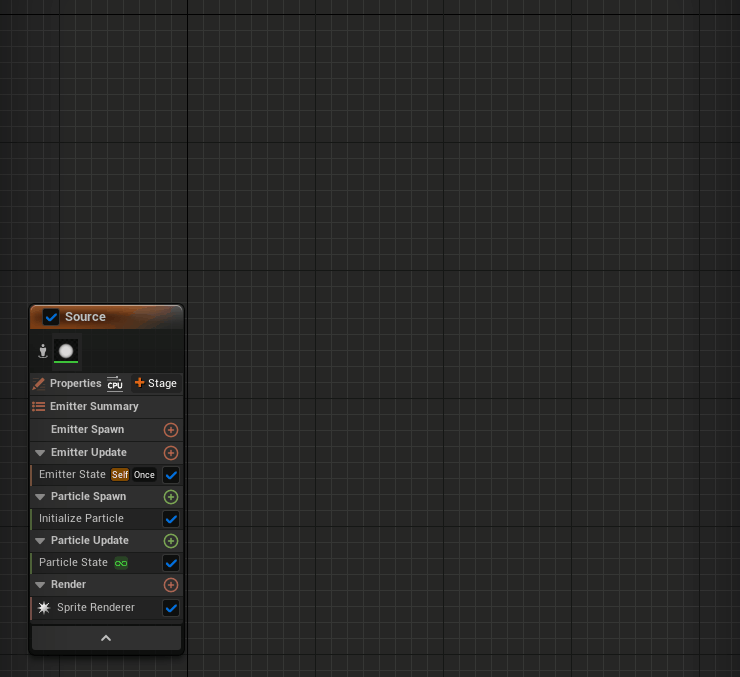Image resolution: width=740 pixels, height=677 pixels.
Task: Click the CPU sim target icon
Action: pyautogui.click(x=115, y=384)
